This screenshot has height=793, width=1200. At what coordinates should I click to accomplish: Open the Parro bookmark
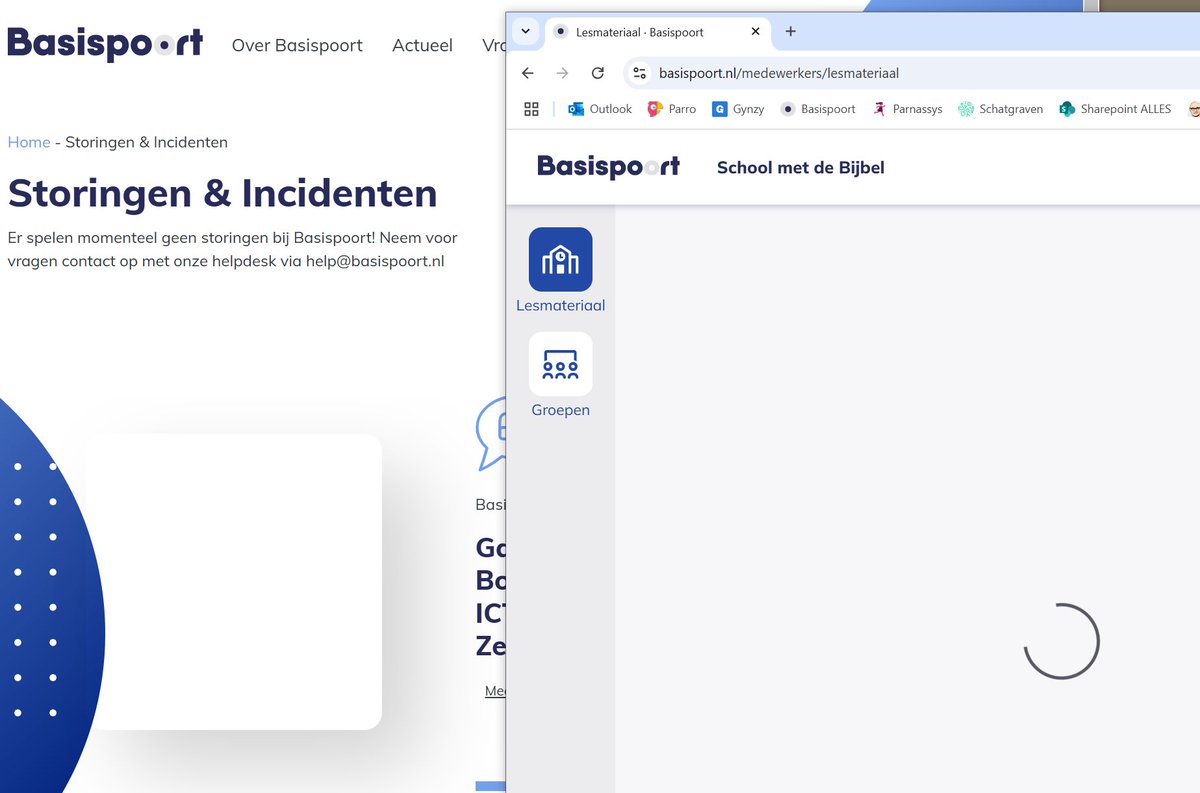672,109
